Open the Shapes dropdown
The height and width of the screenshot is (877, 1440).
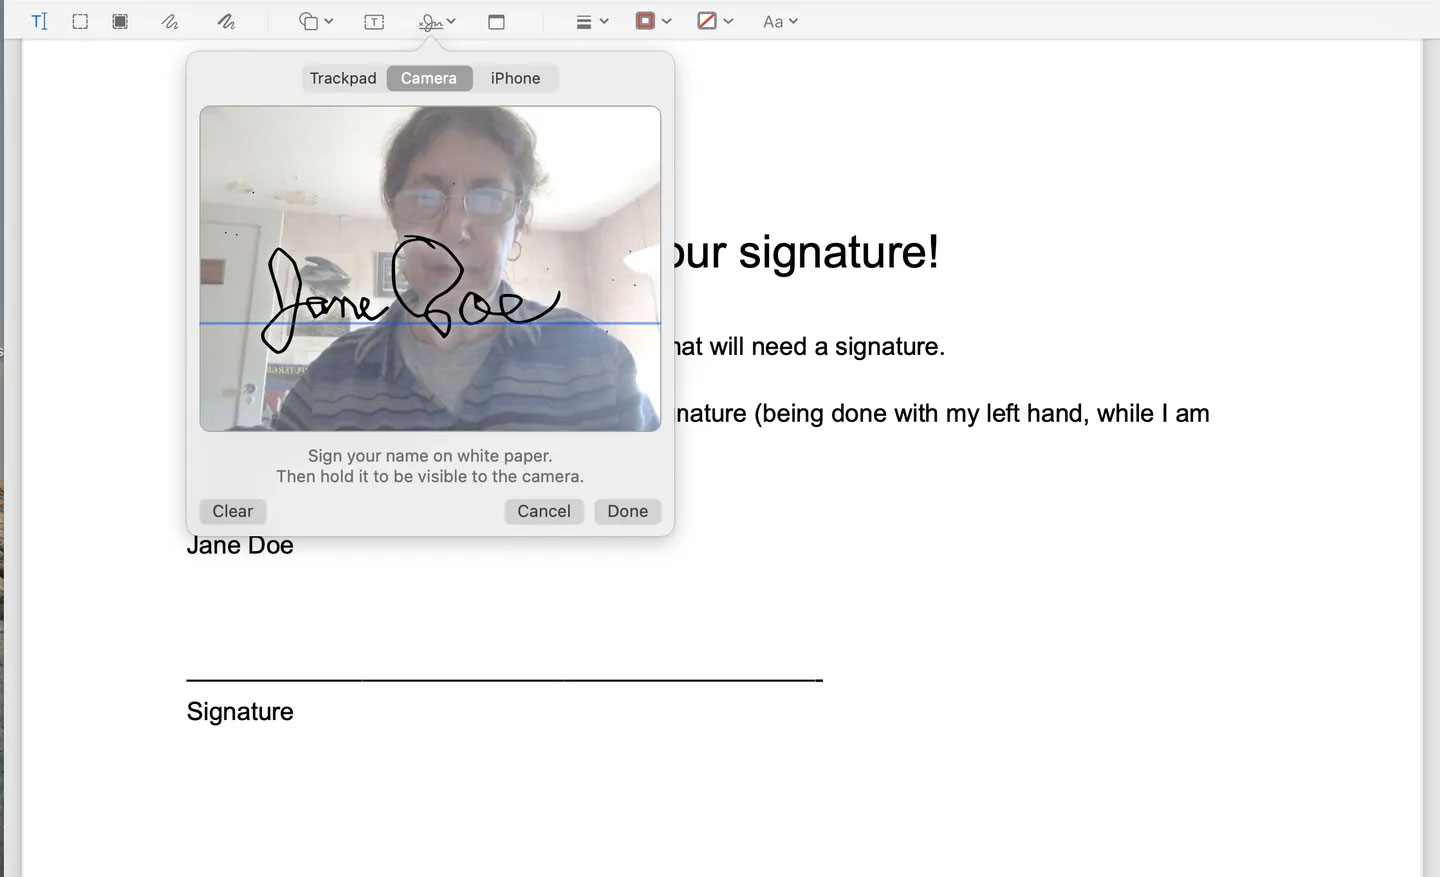click(x=315, y=20)
